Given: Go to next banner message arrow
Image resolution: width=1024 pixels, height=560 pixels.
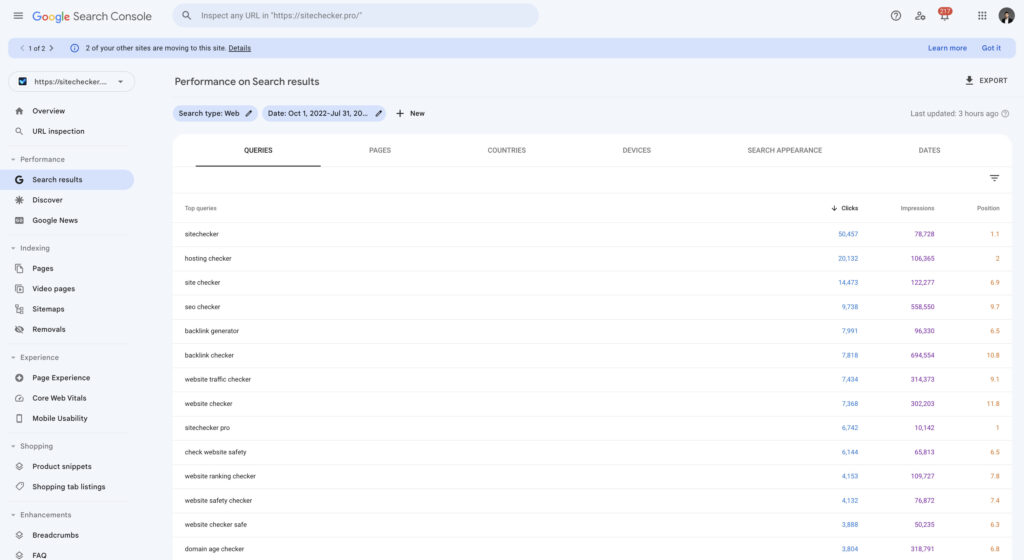Looking at the screenshot, I should tap(52, 48).
